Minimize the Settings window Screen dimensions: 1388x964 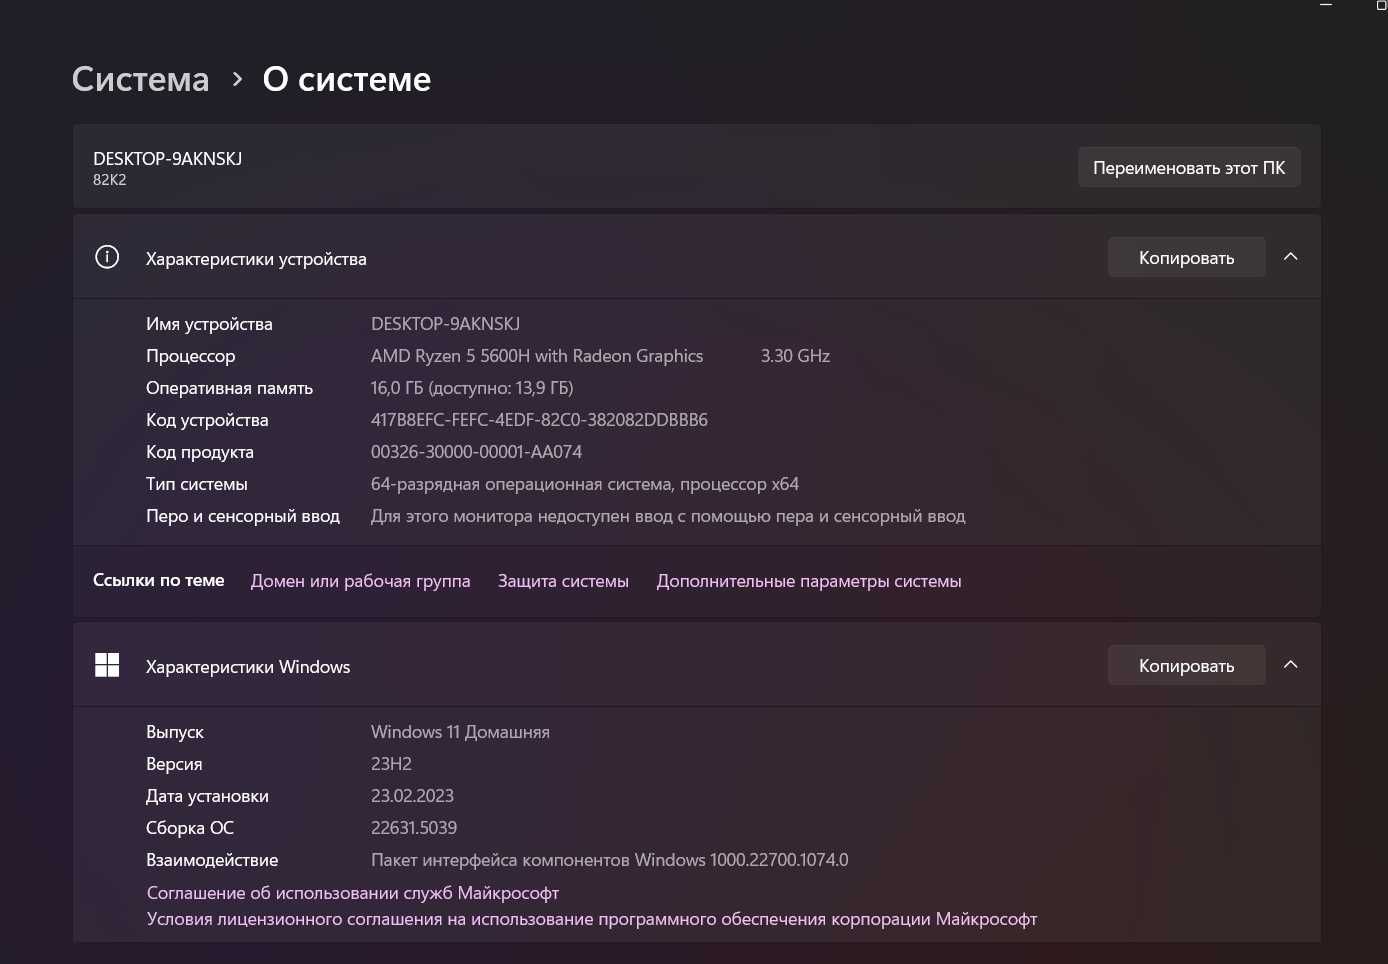point(1326,5)
